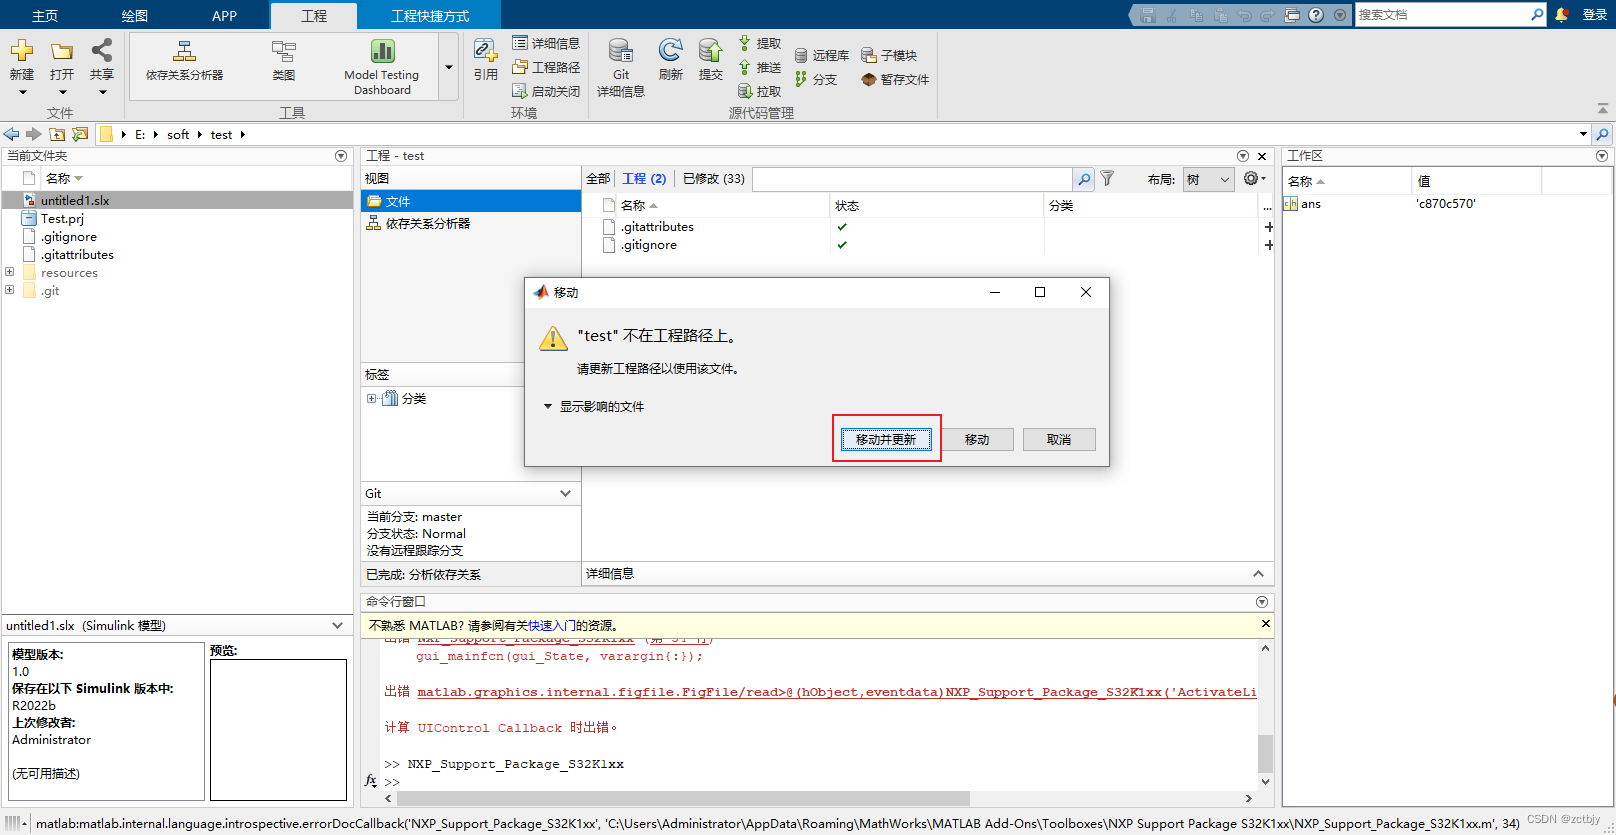1616x835 pixels.
Task: Expand the .git folder node
Action: 10,290
